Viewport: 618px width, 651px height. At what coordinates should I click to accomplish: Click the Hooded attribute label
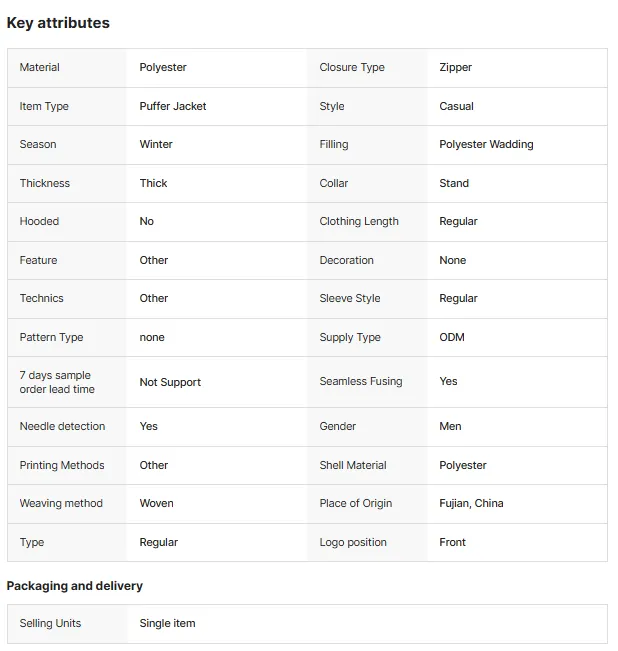tap(39, 221)
